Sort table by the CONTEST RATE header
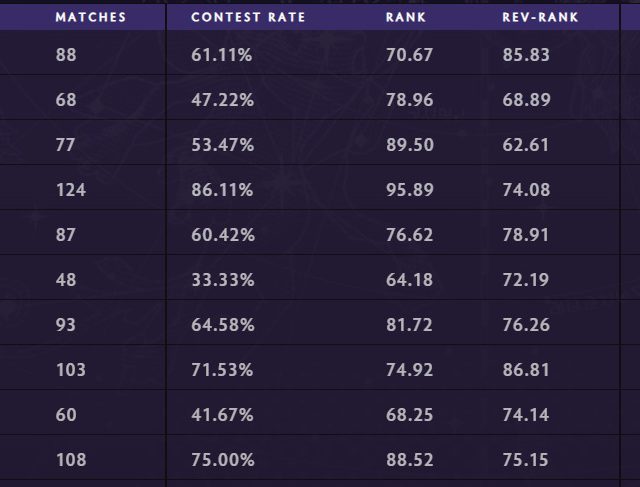 click(x=248, y=17)
